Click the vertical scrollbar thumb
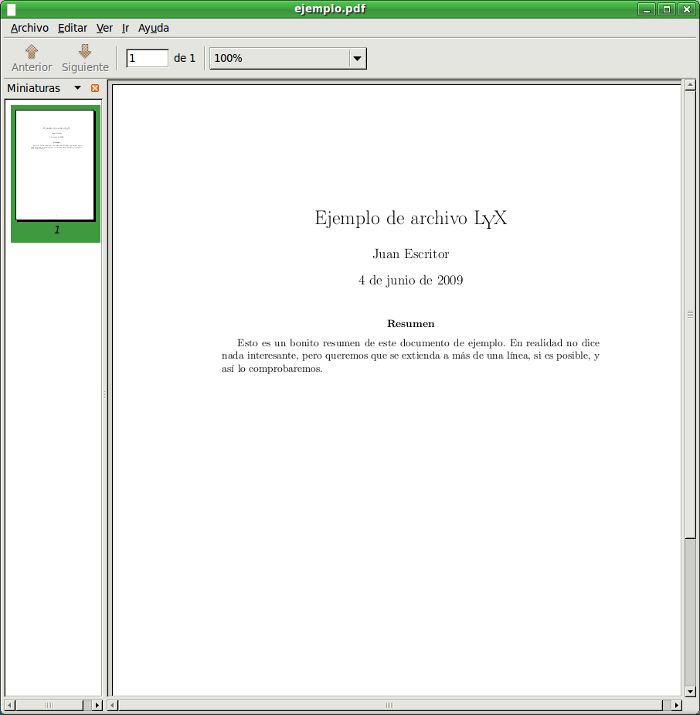This screenshot has width=700, height=715. click(690, 315)
